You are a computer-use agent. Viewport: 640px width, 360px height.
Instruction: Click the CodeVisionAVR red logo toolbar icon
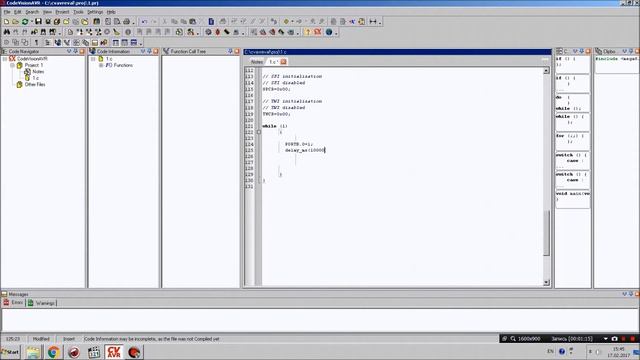tap(318, 32)
